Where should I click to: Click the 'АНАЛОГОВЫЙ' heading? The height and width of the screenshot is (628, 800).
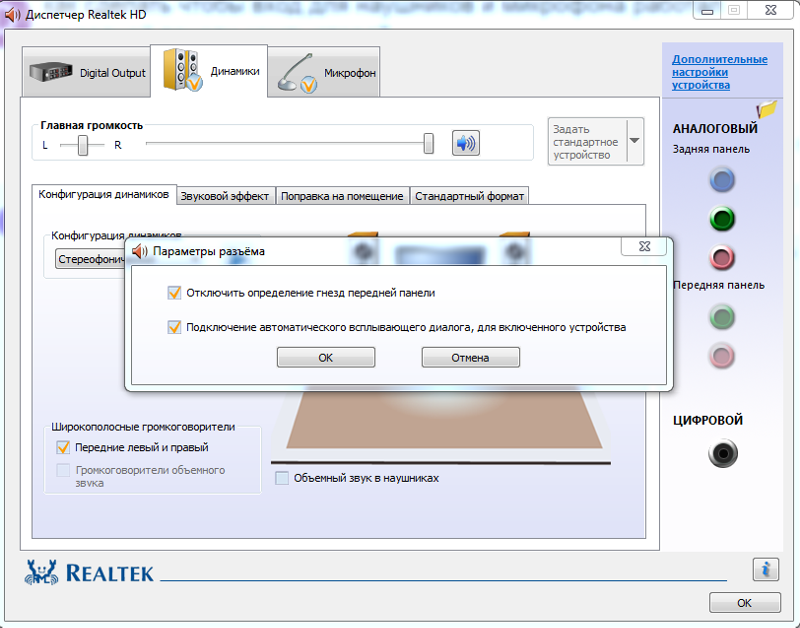point(715,129)
